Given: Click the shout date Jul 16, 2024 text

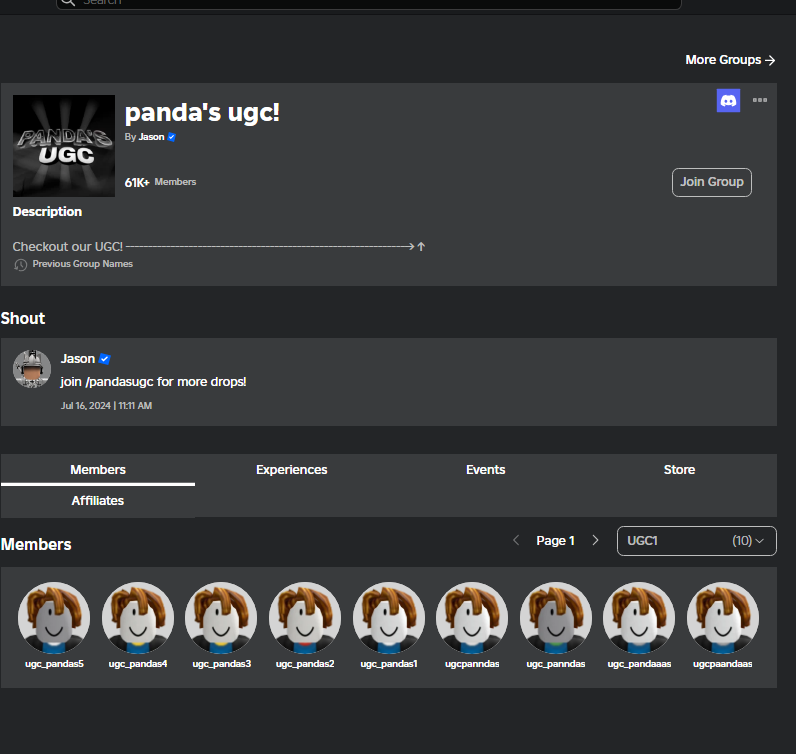Looking at the screenshot, I should pos(106,406).
